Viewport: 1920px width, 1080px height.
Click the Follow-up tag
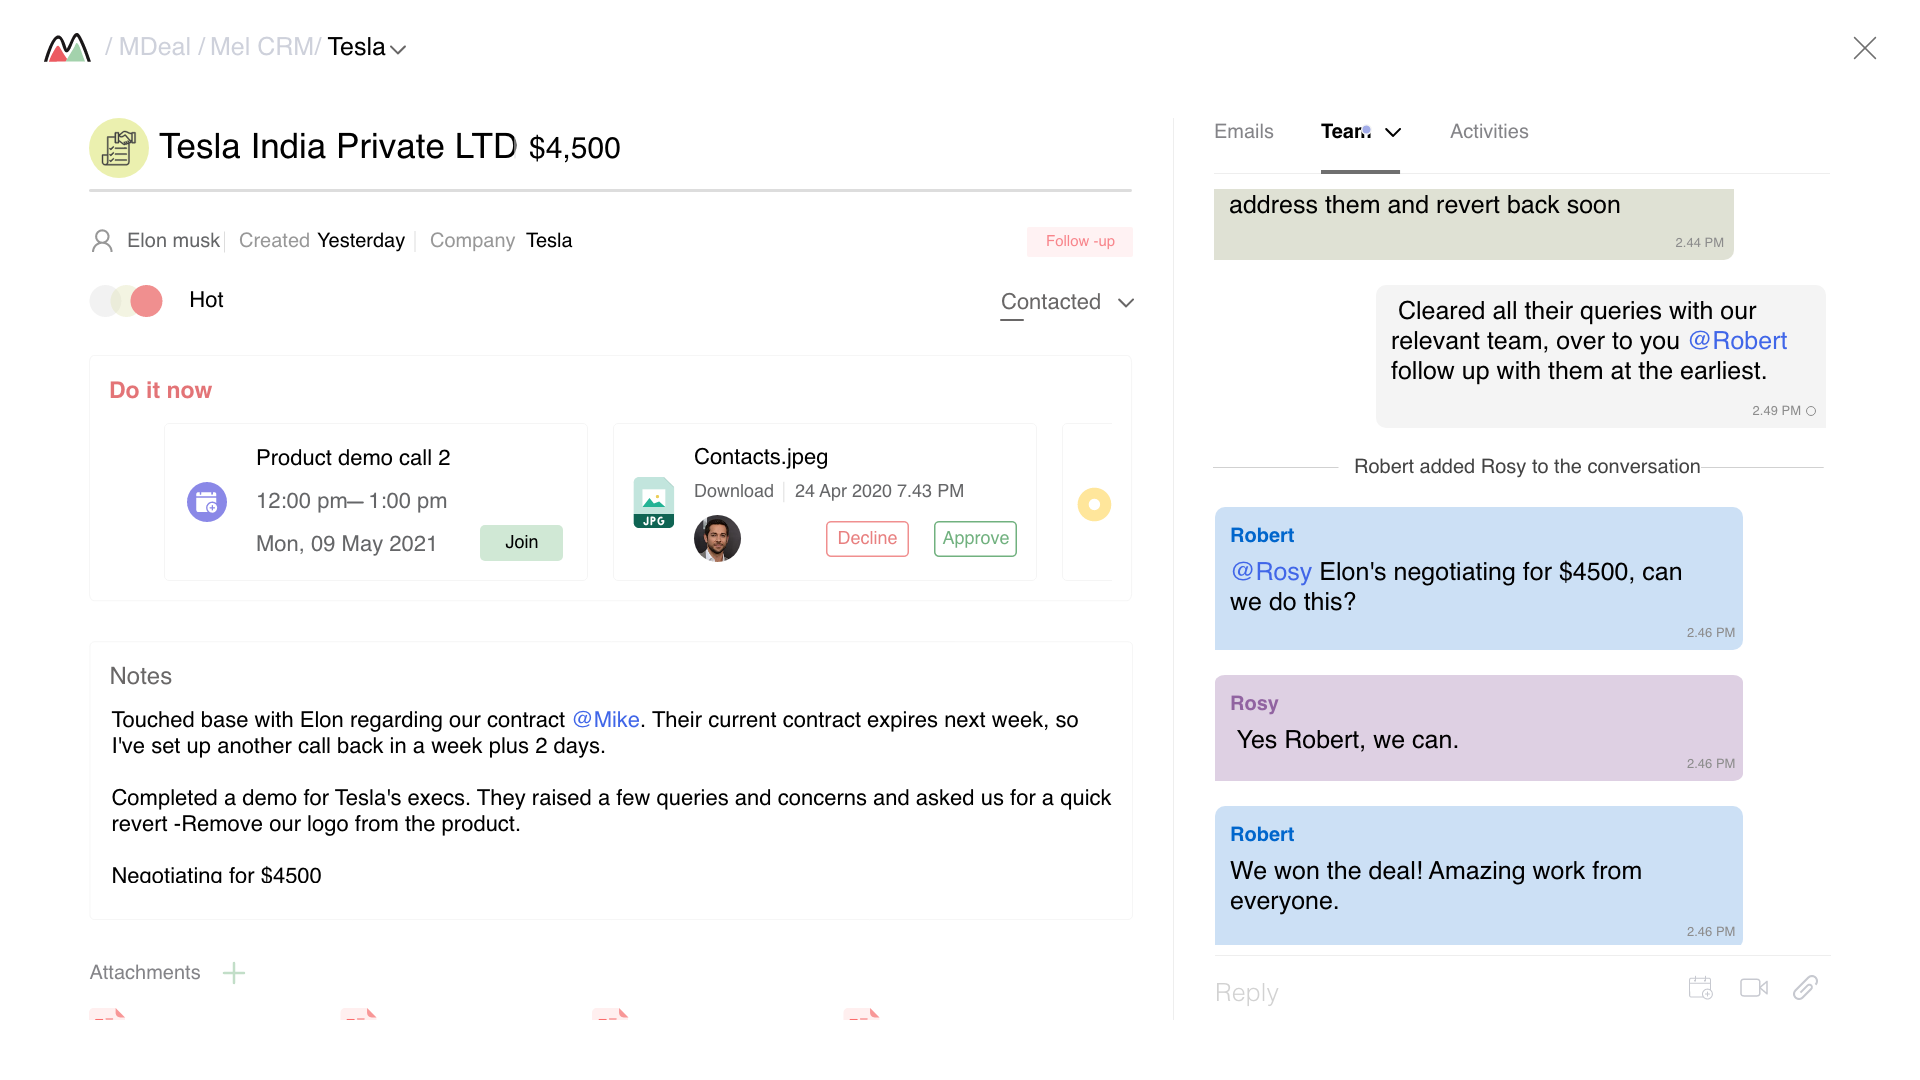[1079, 241]
